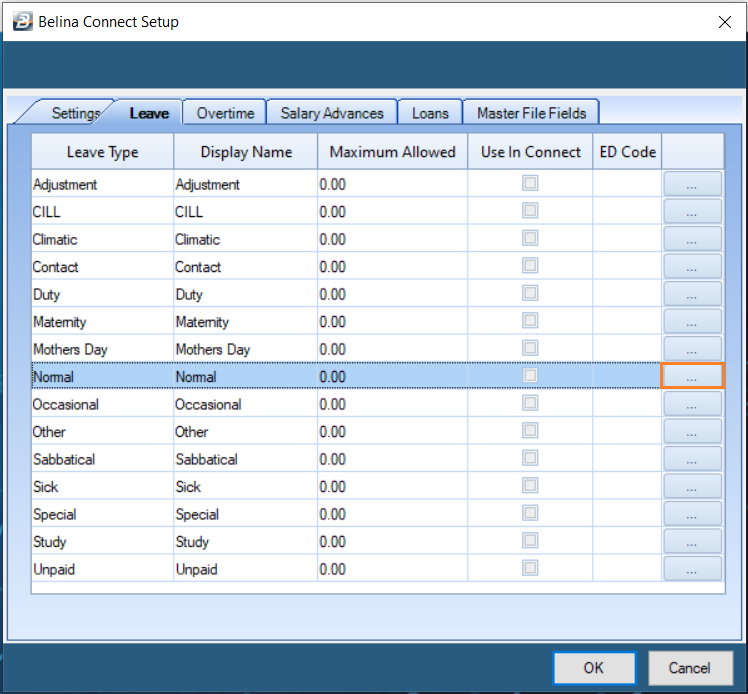Viewport: 748px width, 694px height.
Task: Enable Use In Connect for Adjustment
Action: point(530,183)
